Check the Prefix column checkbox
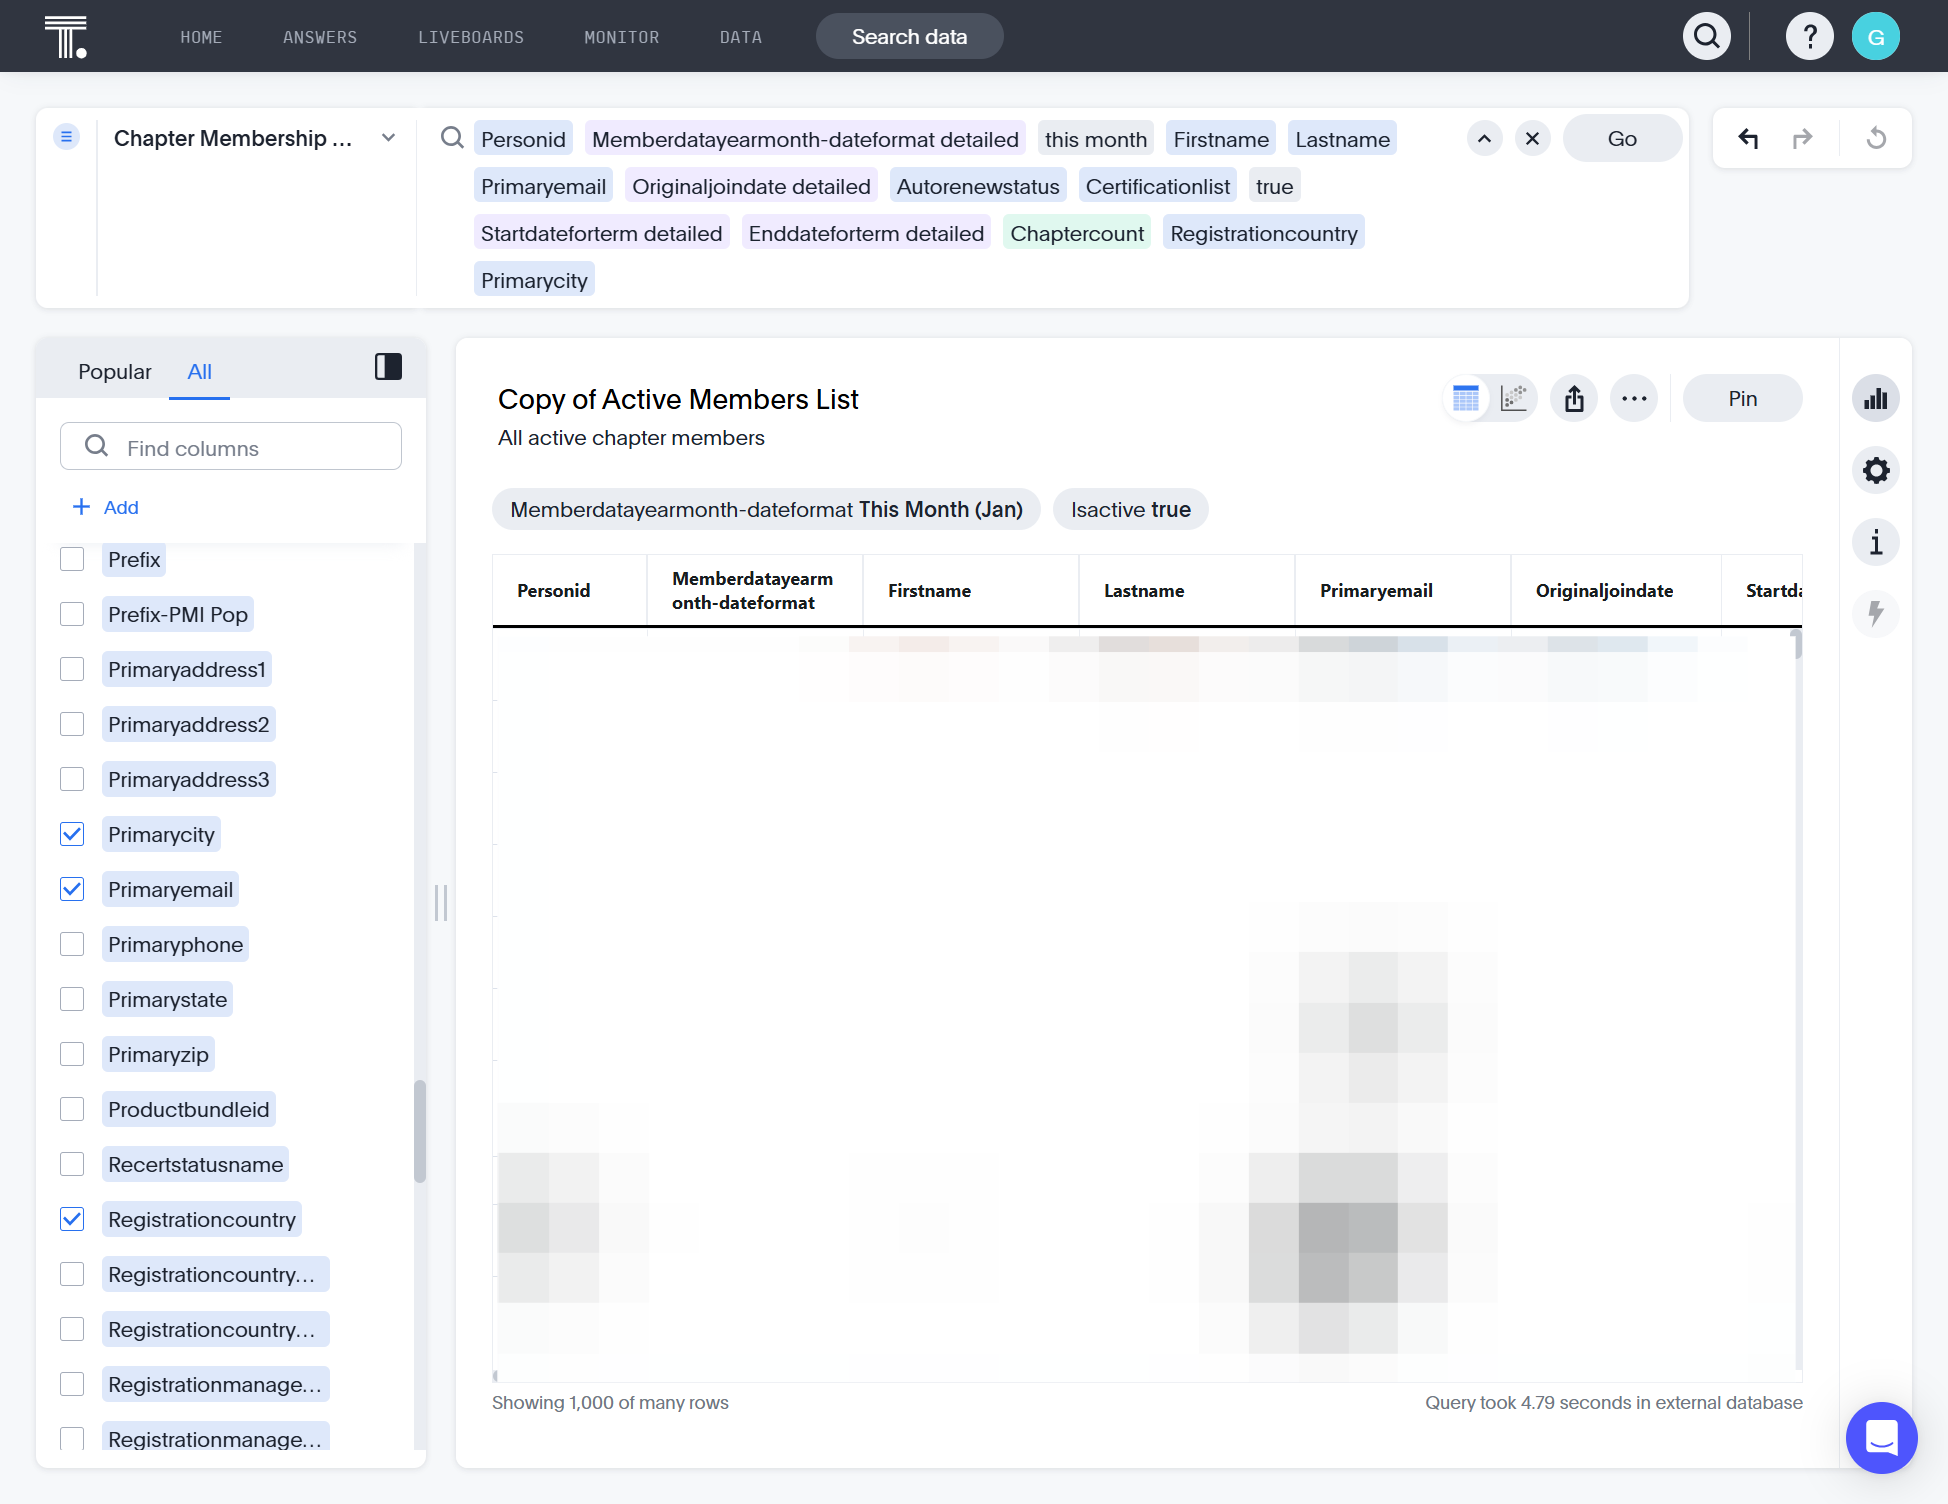The height and width of the screenshot is (1504, 1948). pyautogui.click(x=72, y=559)
